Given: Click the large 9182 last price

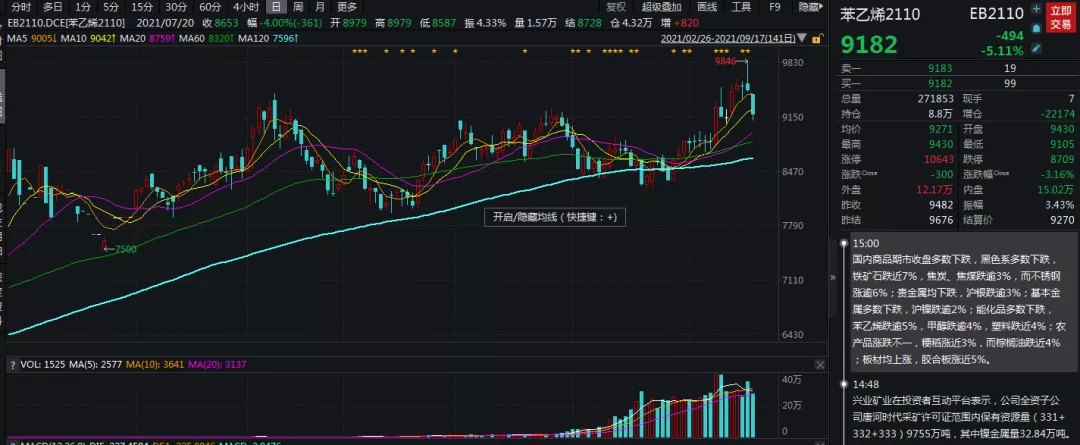Looking at the screenshot, I should pyautogui.click(x=869, y=45).
